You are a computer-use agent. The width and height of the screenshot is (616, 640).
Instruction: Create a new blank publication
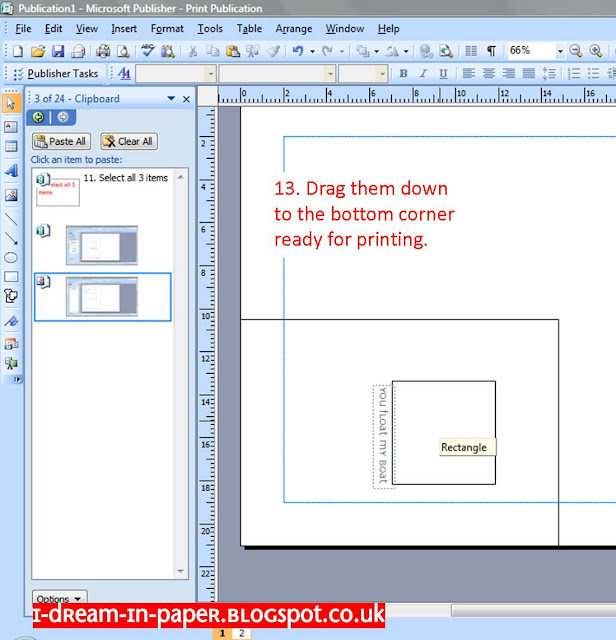point(18,51)
